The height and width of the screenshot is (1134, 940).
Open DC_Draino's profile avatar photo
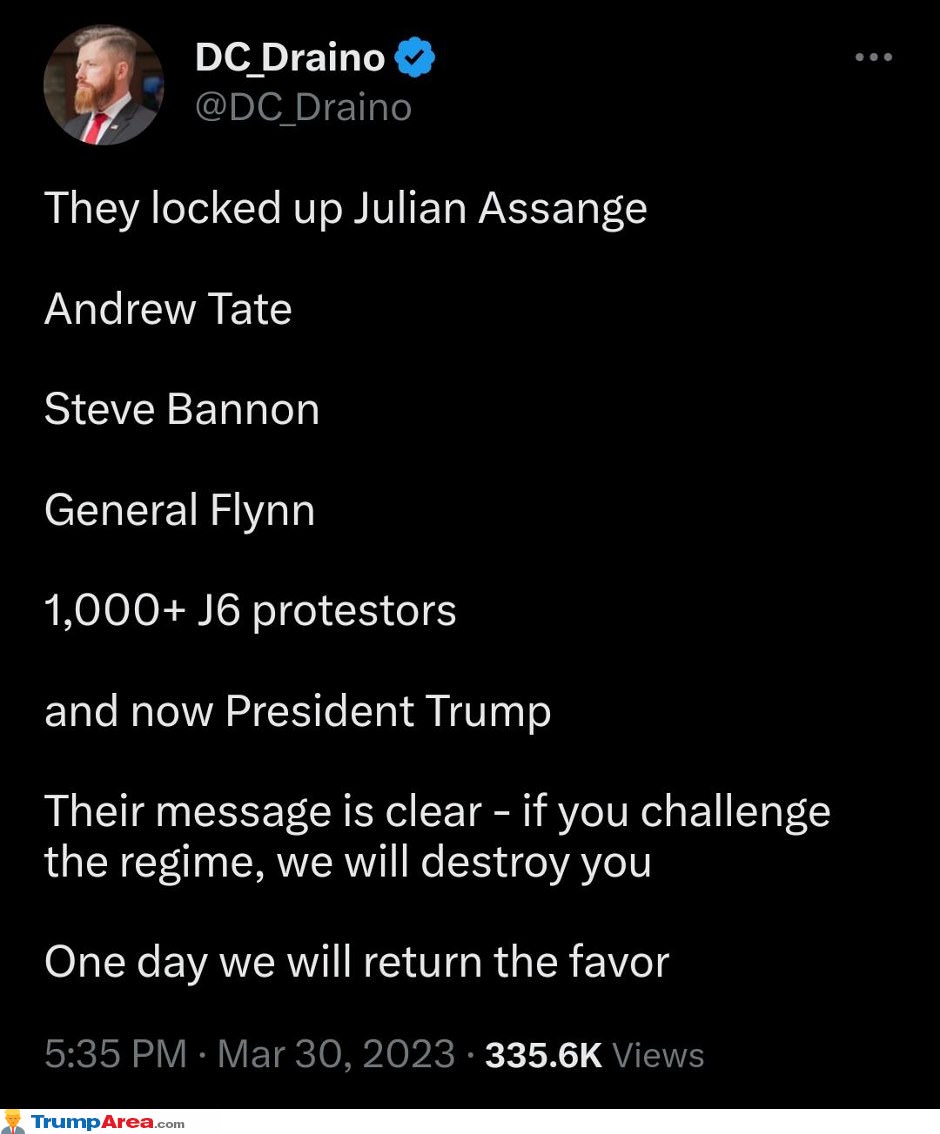103,85
